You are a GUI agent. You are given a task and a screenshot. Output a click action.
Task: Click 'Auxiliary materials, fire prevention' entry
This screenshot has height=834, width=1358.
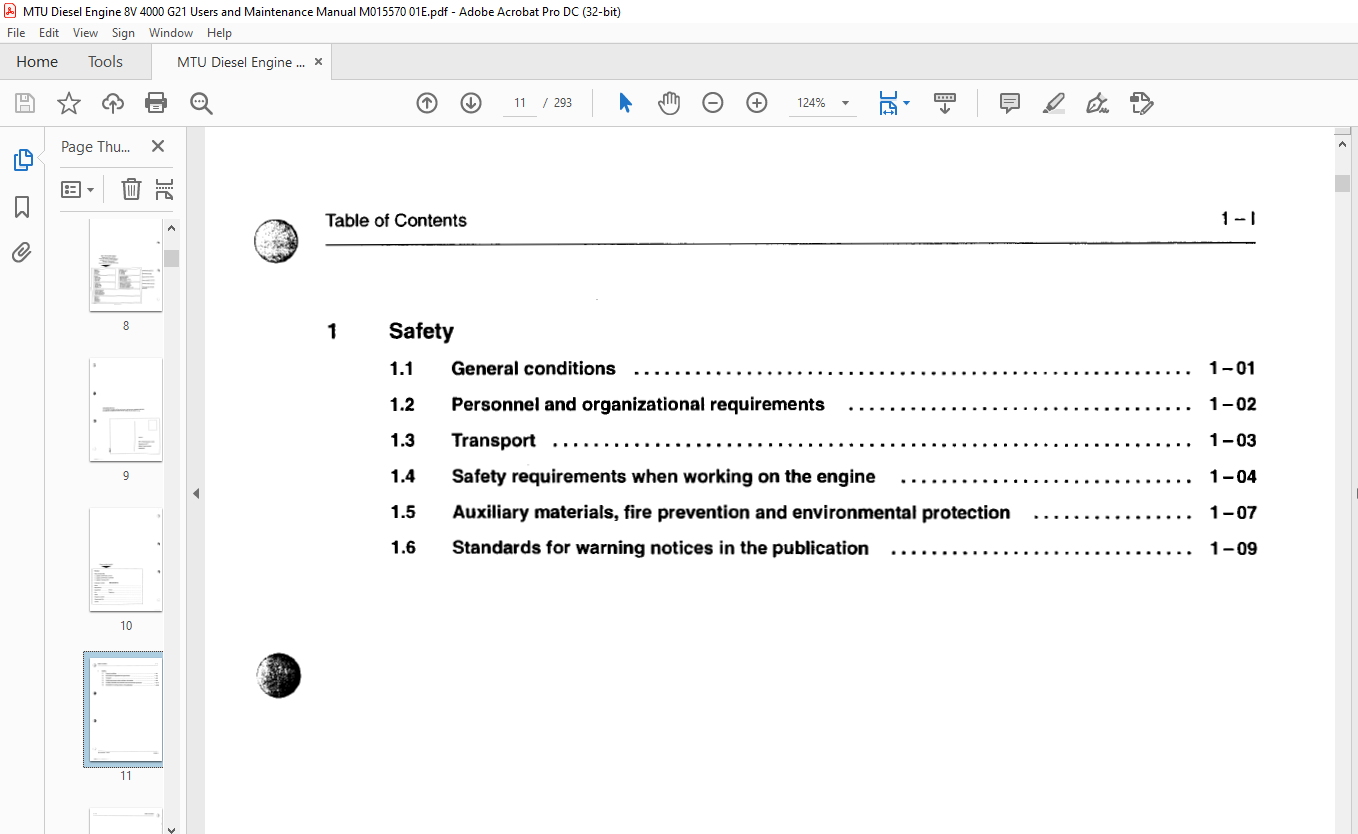(731, 512)
